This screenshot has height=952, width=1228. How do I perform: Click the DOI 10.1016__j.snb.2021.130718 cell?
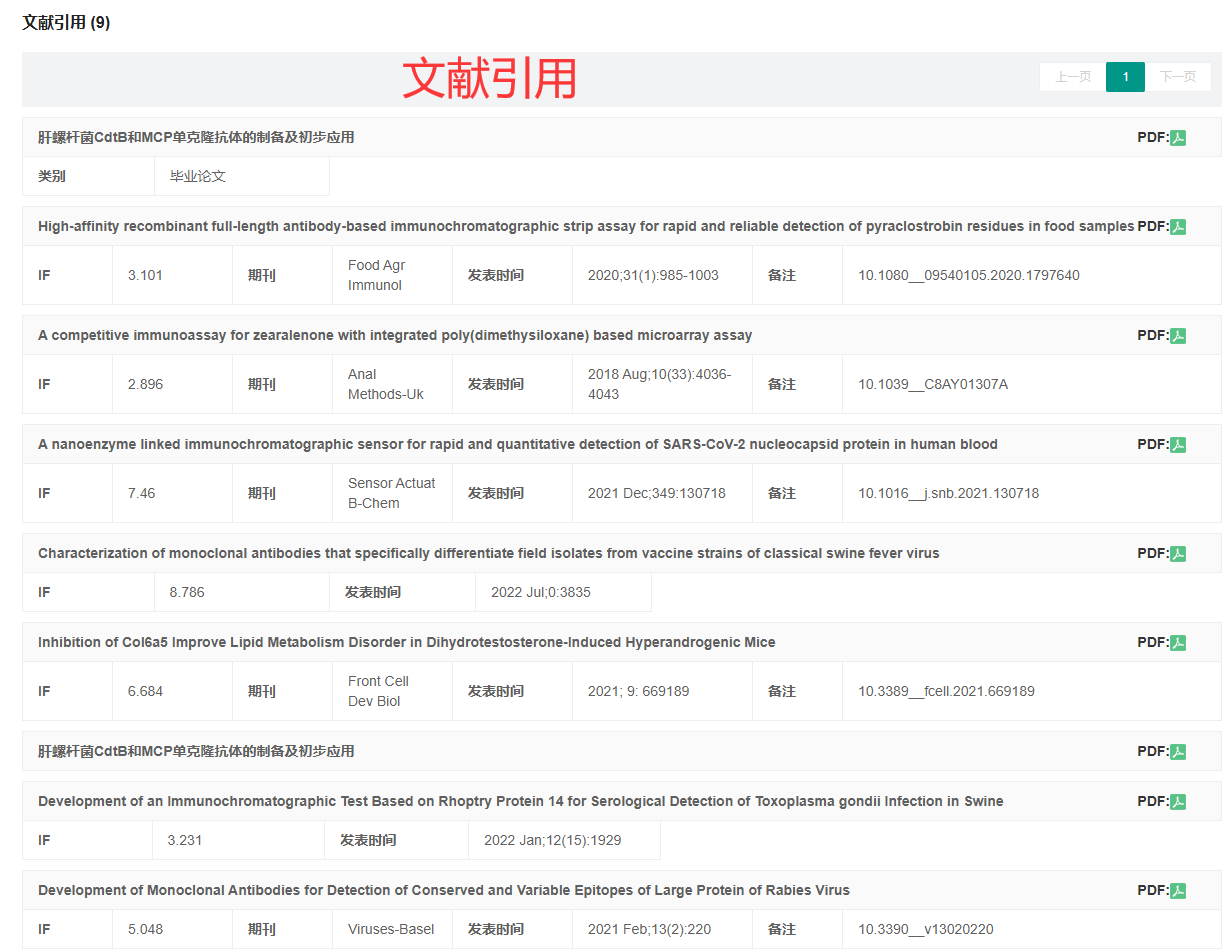click(948, 494)
